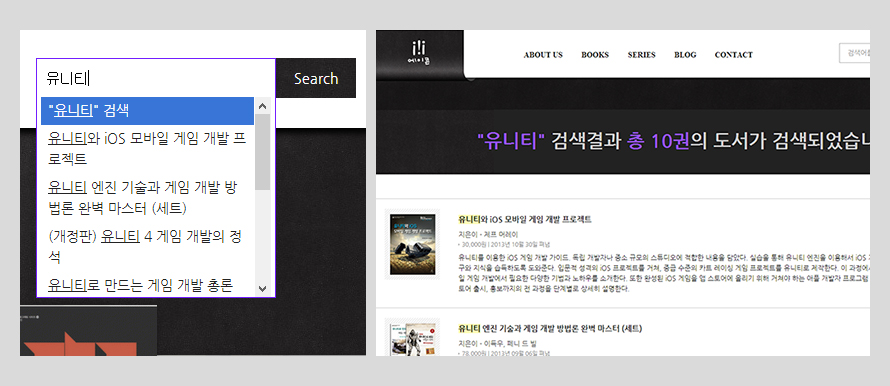Click the suggestion list scrollbar thumb
Screen dimensions: 890x386
coord(262,152)
